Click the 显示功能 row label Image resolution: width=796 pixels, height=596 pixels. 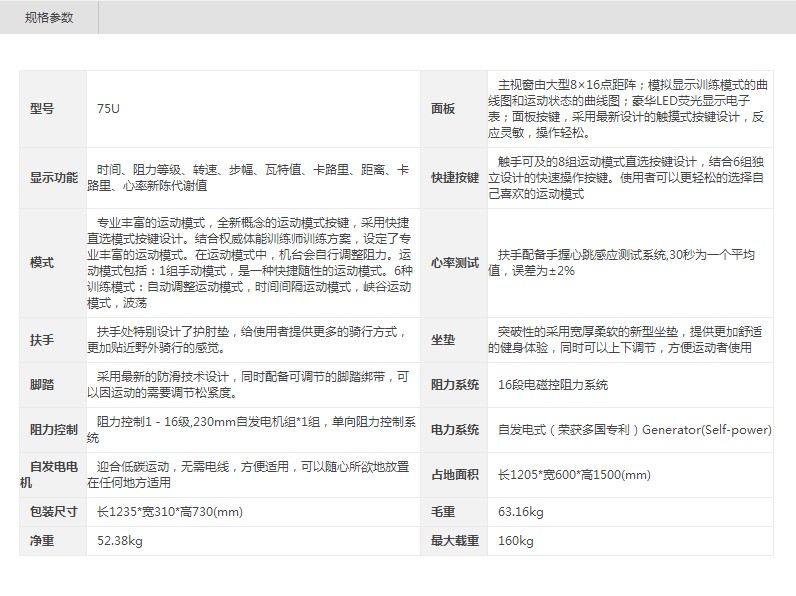click(53, 177)
